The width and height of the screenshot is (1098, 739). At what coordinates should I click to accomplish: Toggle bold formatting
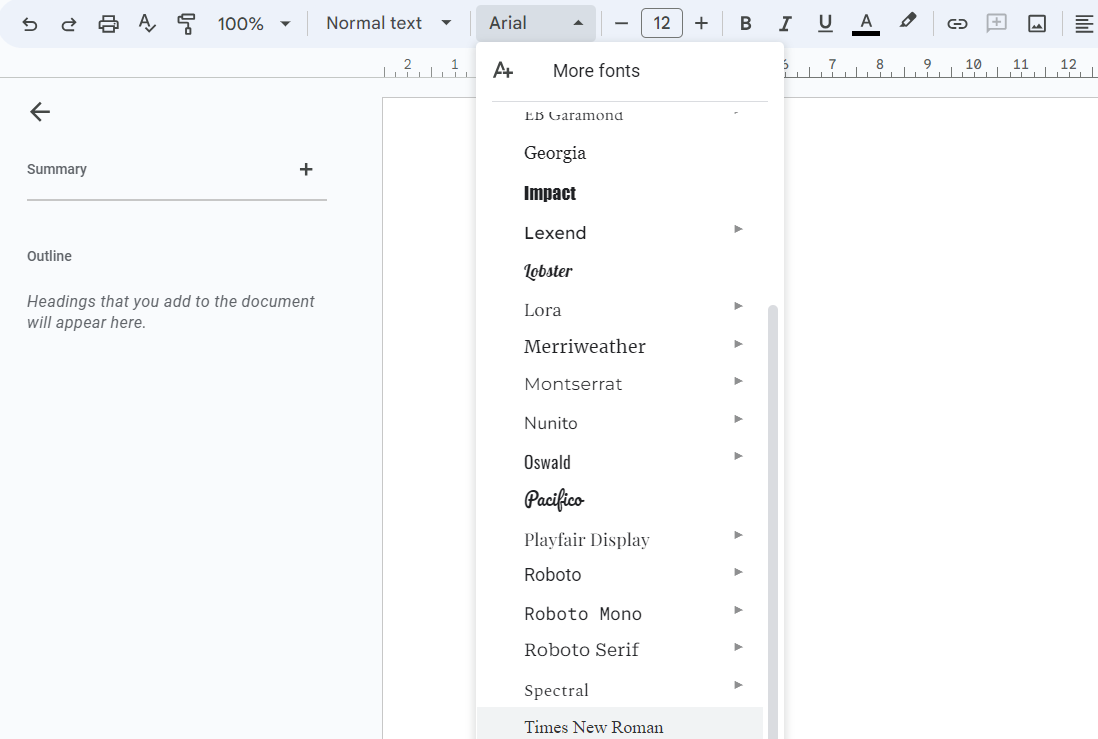(746, 23)
